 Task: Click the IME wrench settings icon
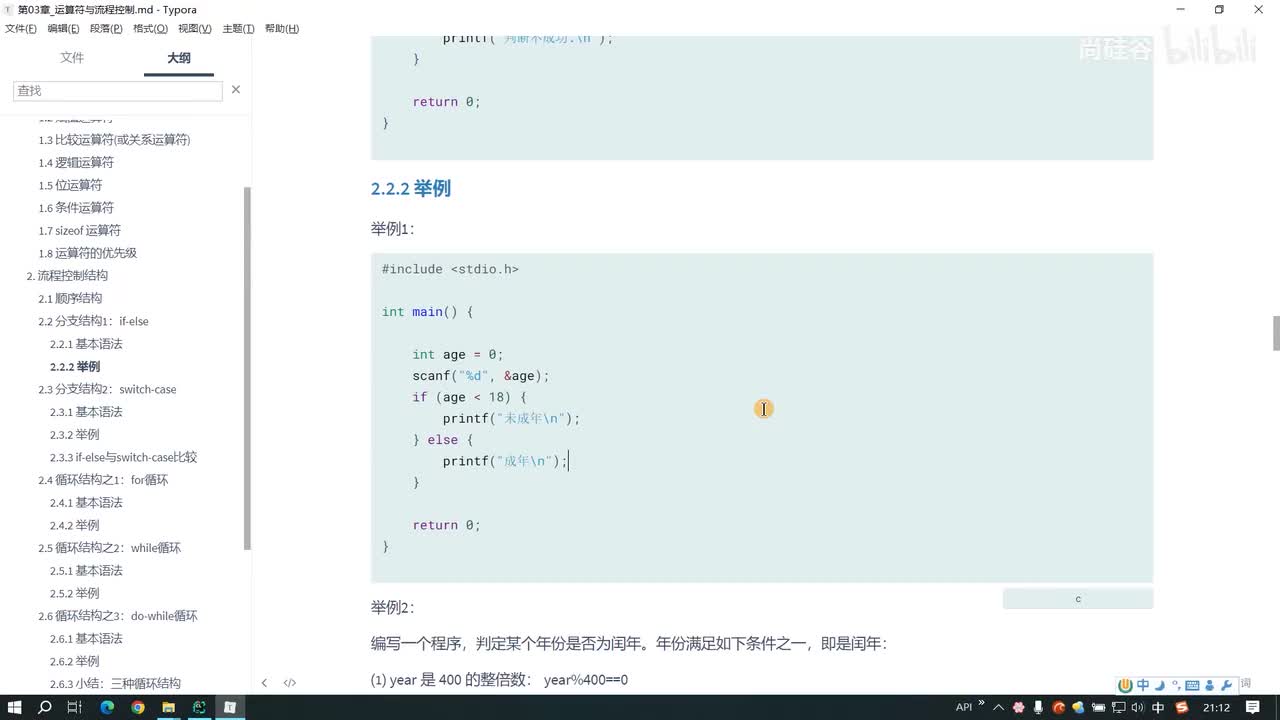click(1226, 685)
